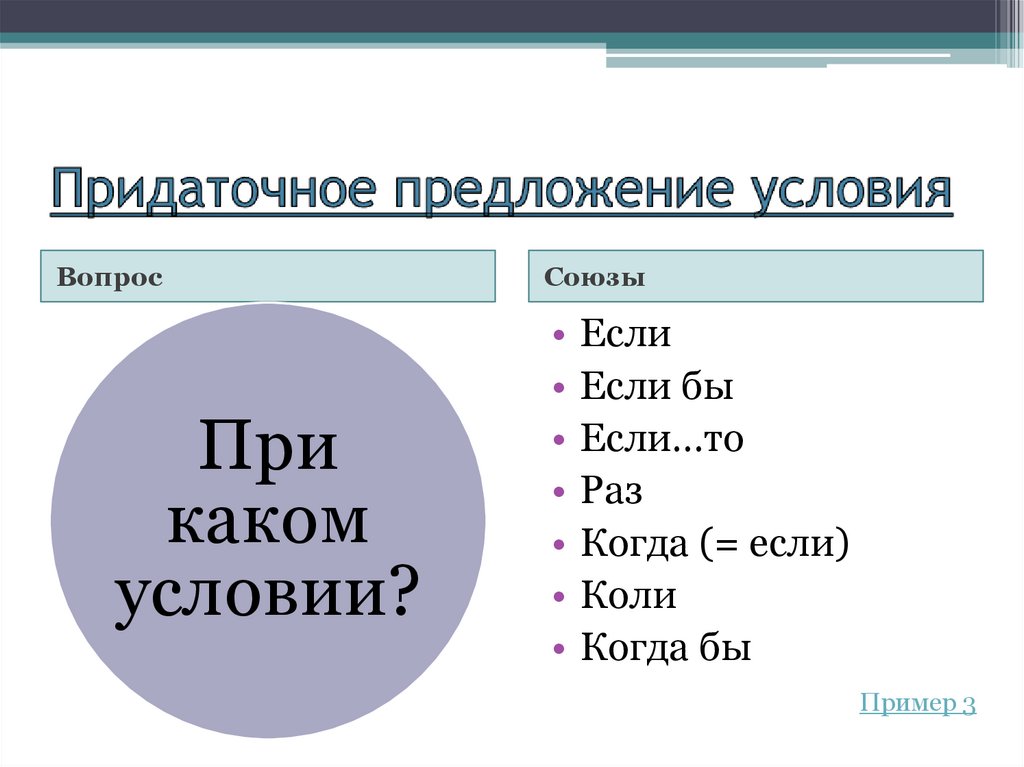Click the slide title "Придаточное предложение условия"
Viewport: 1024px width, 767px height.
(x=500, y=185)
